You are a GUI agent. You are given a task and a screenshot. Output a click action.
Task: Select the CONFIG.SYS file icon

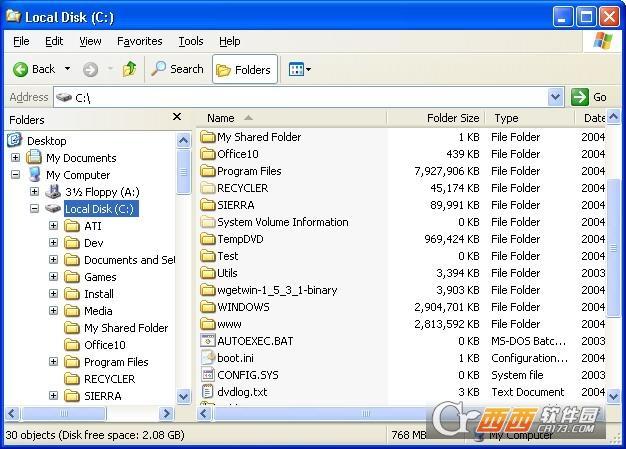[x=208, y=375]
